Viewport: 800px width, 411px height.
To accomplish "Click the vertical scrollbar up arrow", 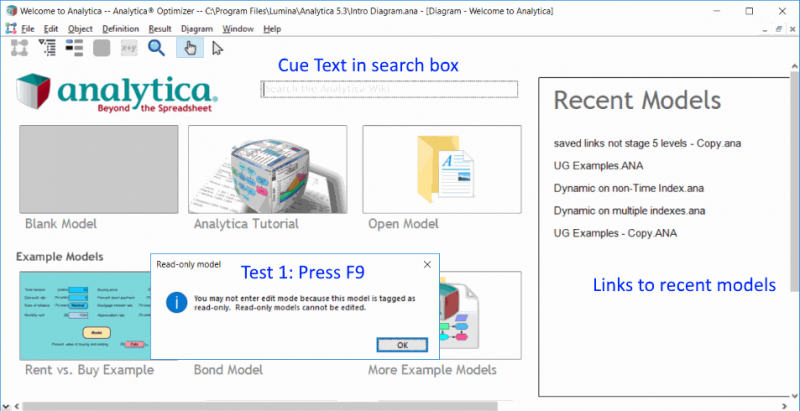I will pos(794,66).
